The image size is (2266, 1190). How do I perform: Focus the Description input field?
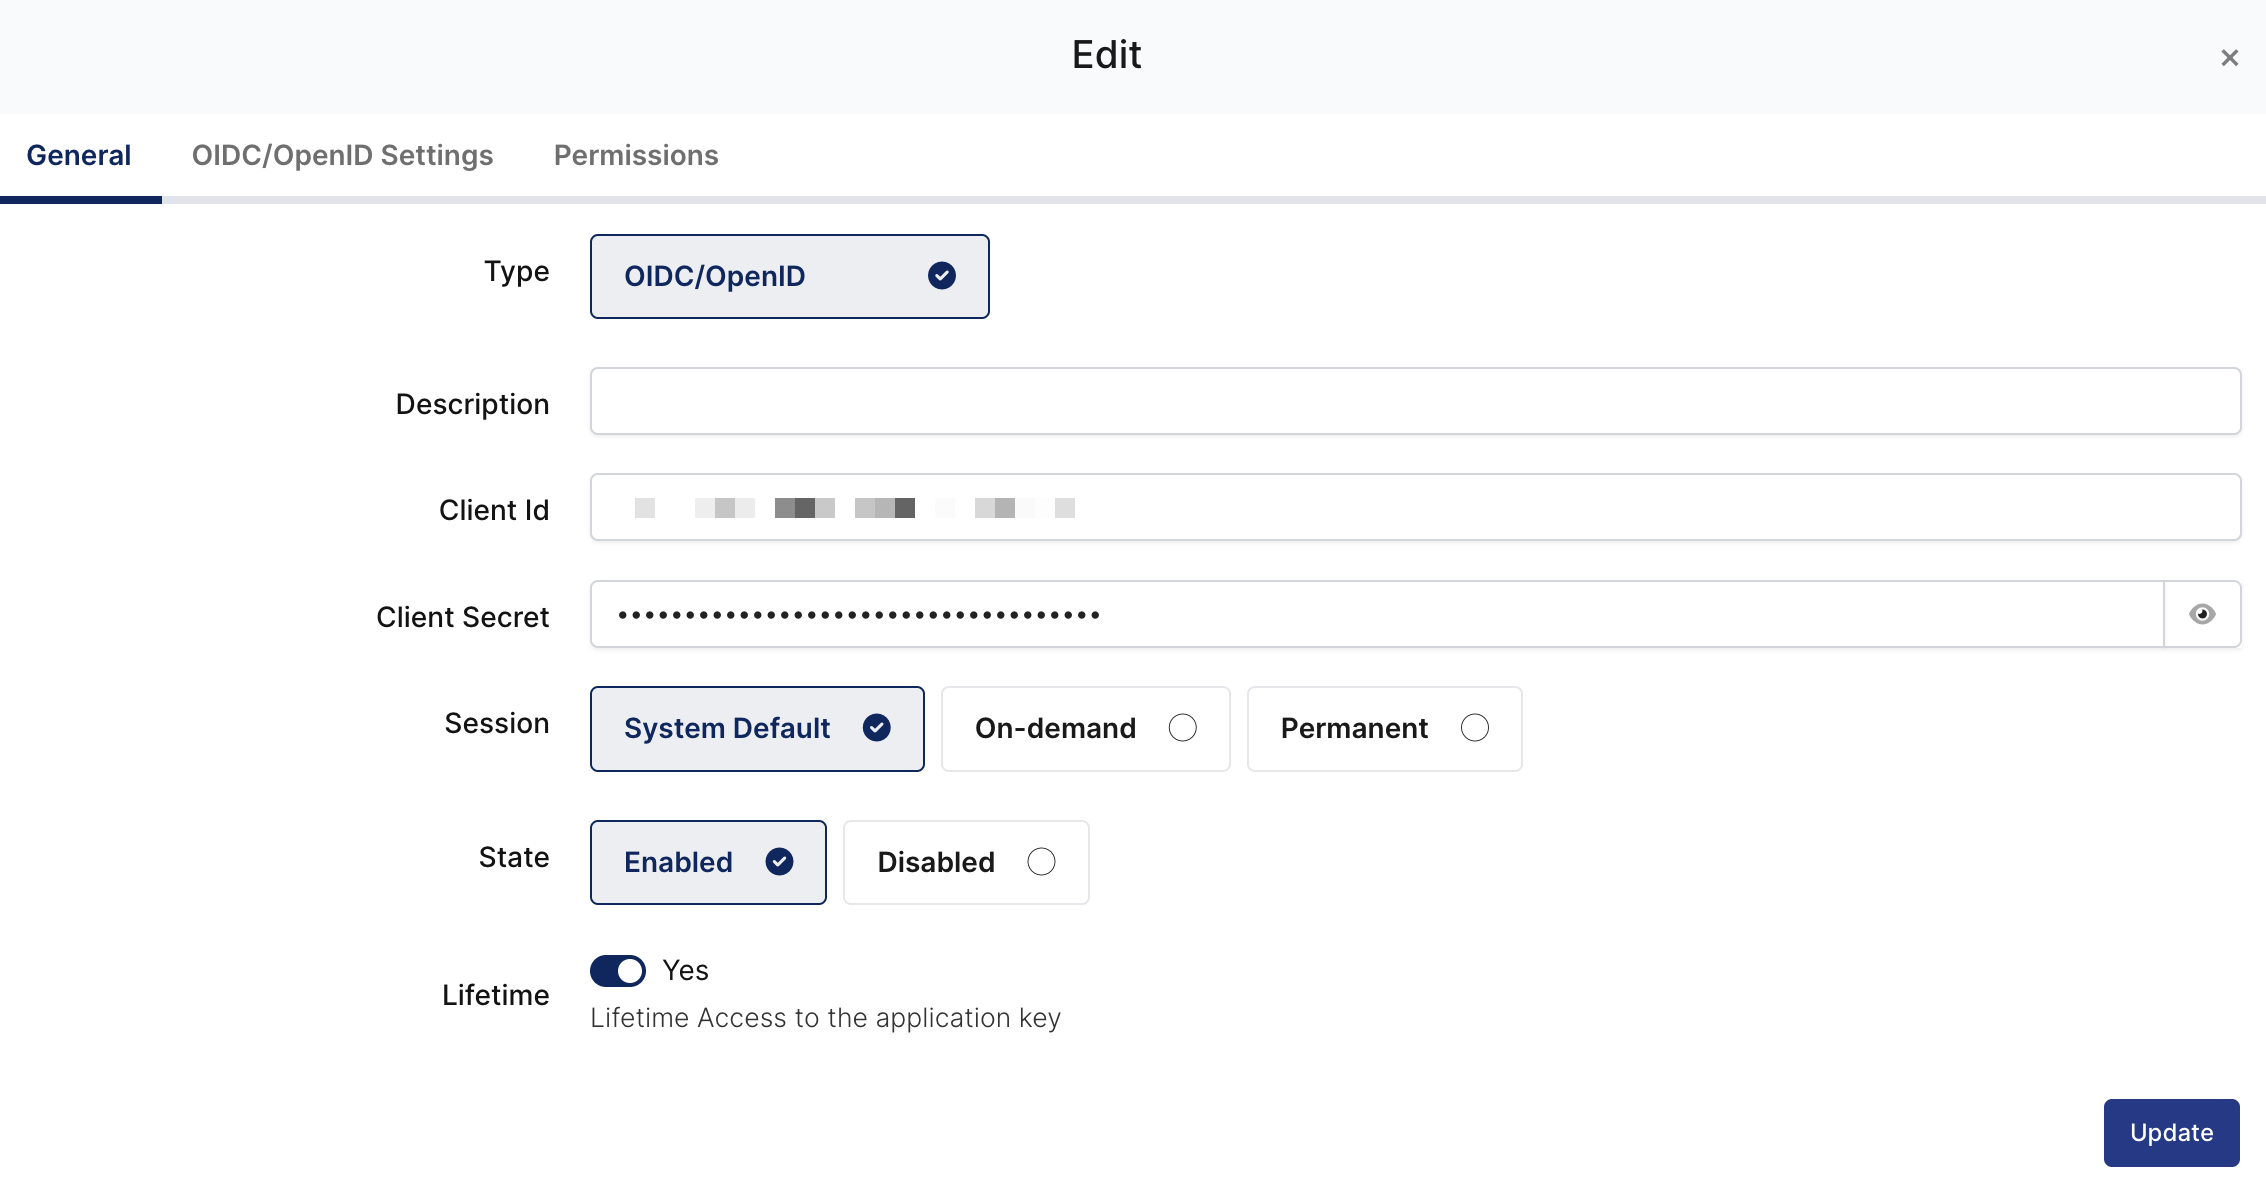[x=1414, y=401]
